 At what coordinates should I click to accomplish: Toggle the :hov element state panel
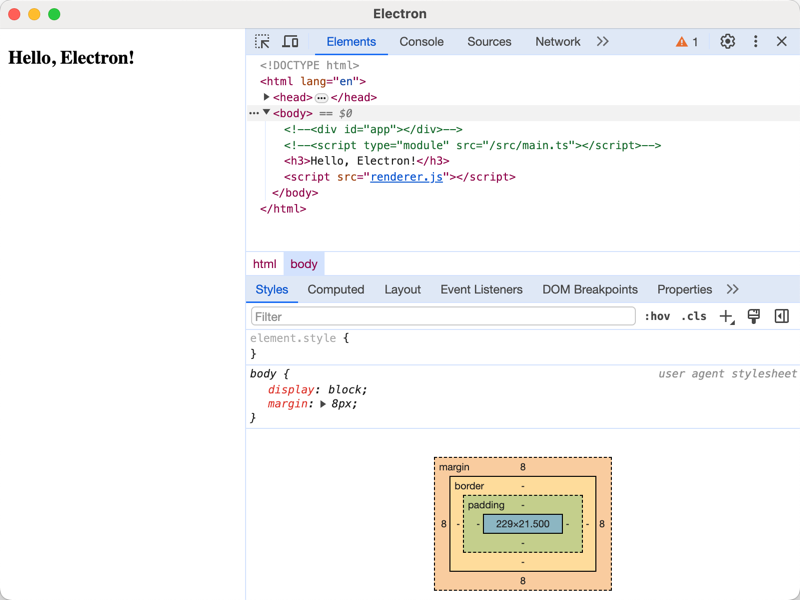657,317
